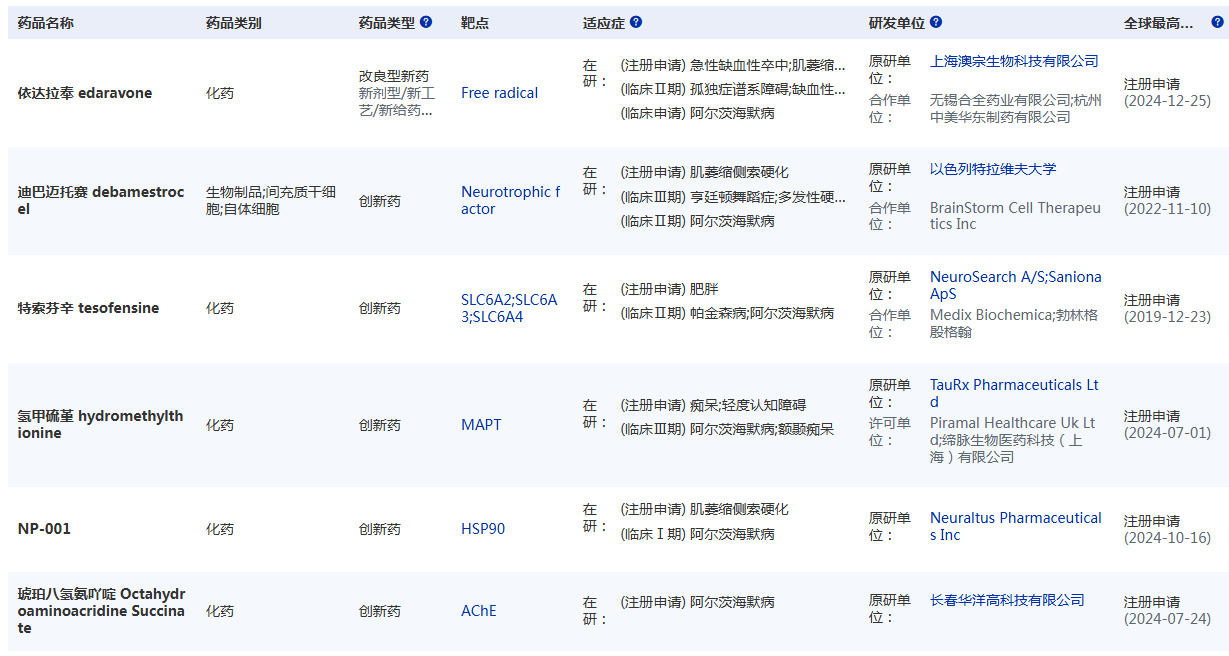This screenshot has width=1229, height=656.
Task: Open 长春华洋高科技有限公司 link
Action: 1007,600
